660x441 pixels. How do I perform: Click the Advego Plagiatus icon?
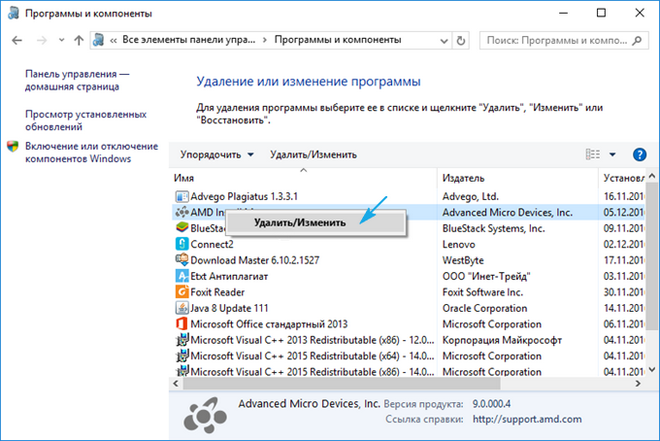[182, 196]
